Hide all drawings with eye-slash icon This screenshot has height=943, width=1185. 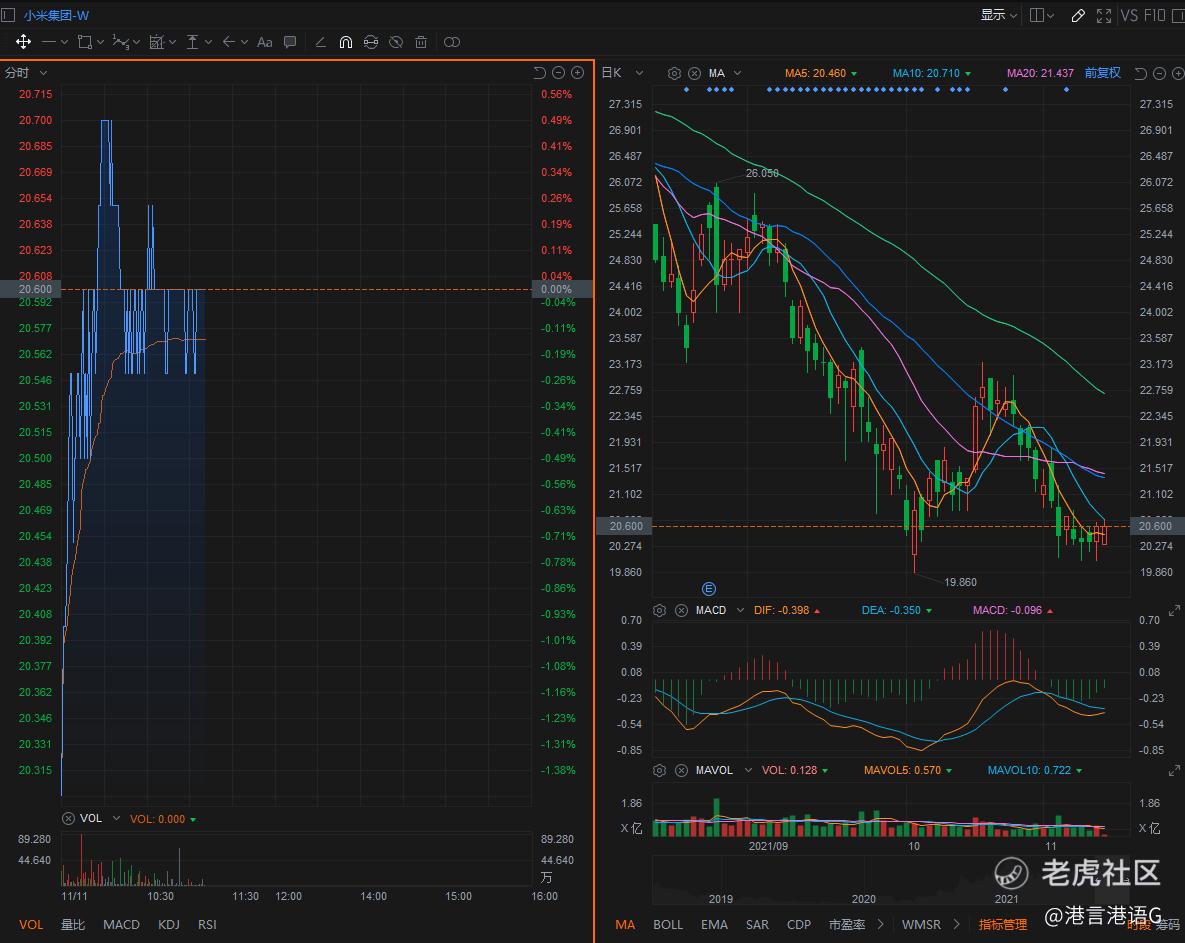(395, 42)
